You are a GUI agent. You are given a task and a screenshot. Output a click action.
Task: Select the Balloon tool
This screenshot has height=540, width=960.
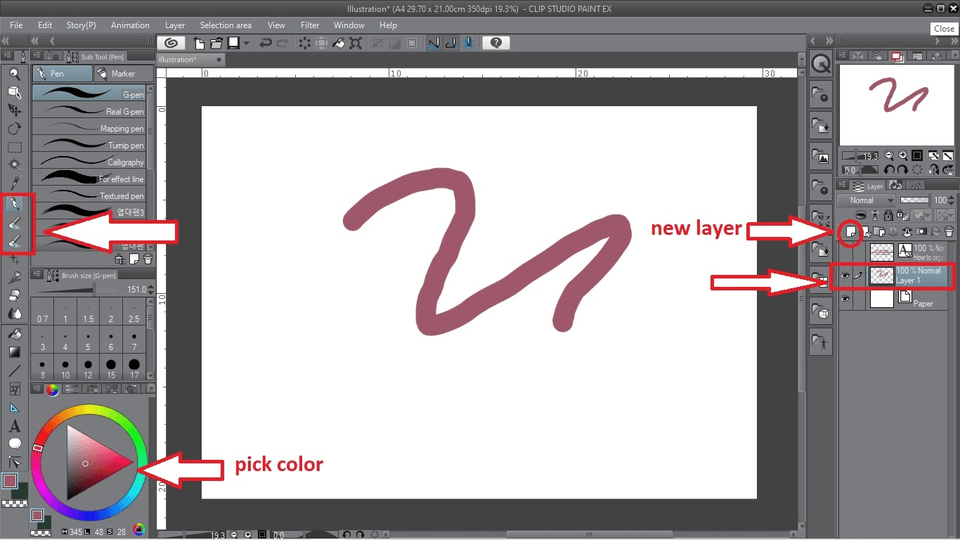[x=14, y=443]
